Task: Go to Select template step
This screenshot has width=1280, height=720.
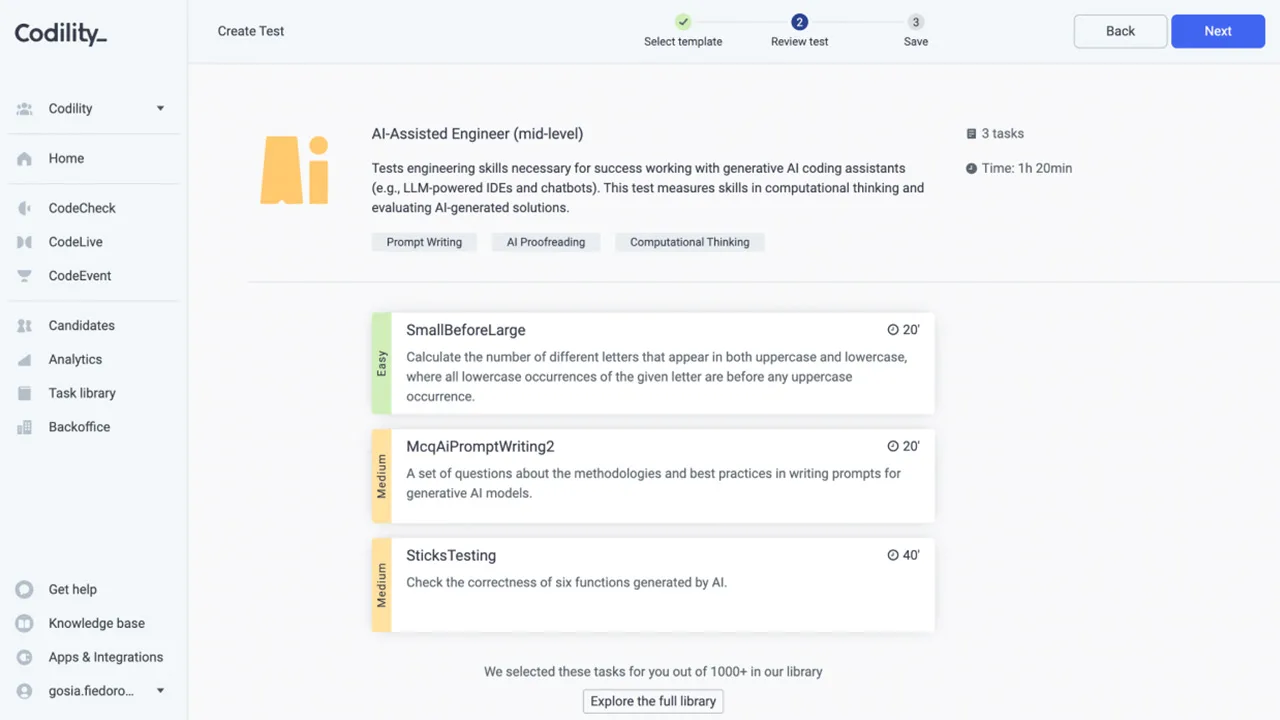Action: [683, 22]
